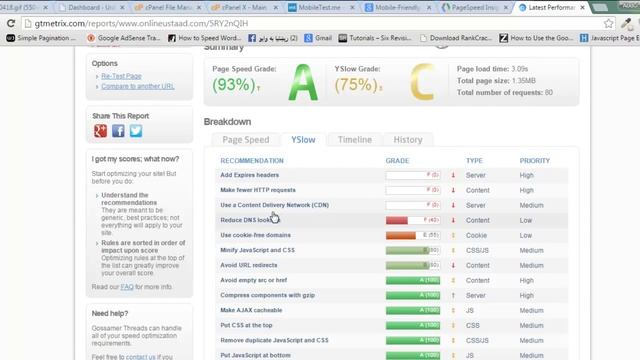
Task: Open How to Speed WordPress bookmark
Action: click(204, 38)
